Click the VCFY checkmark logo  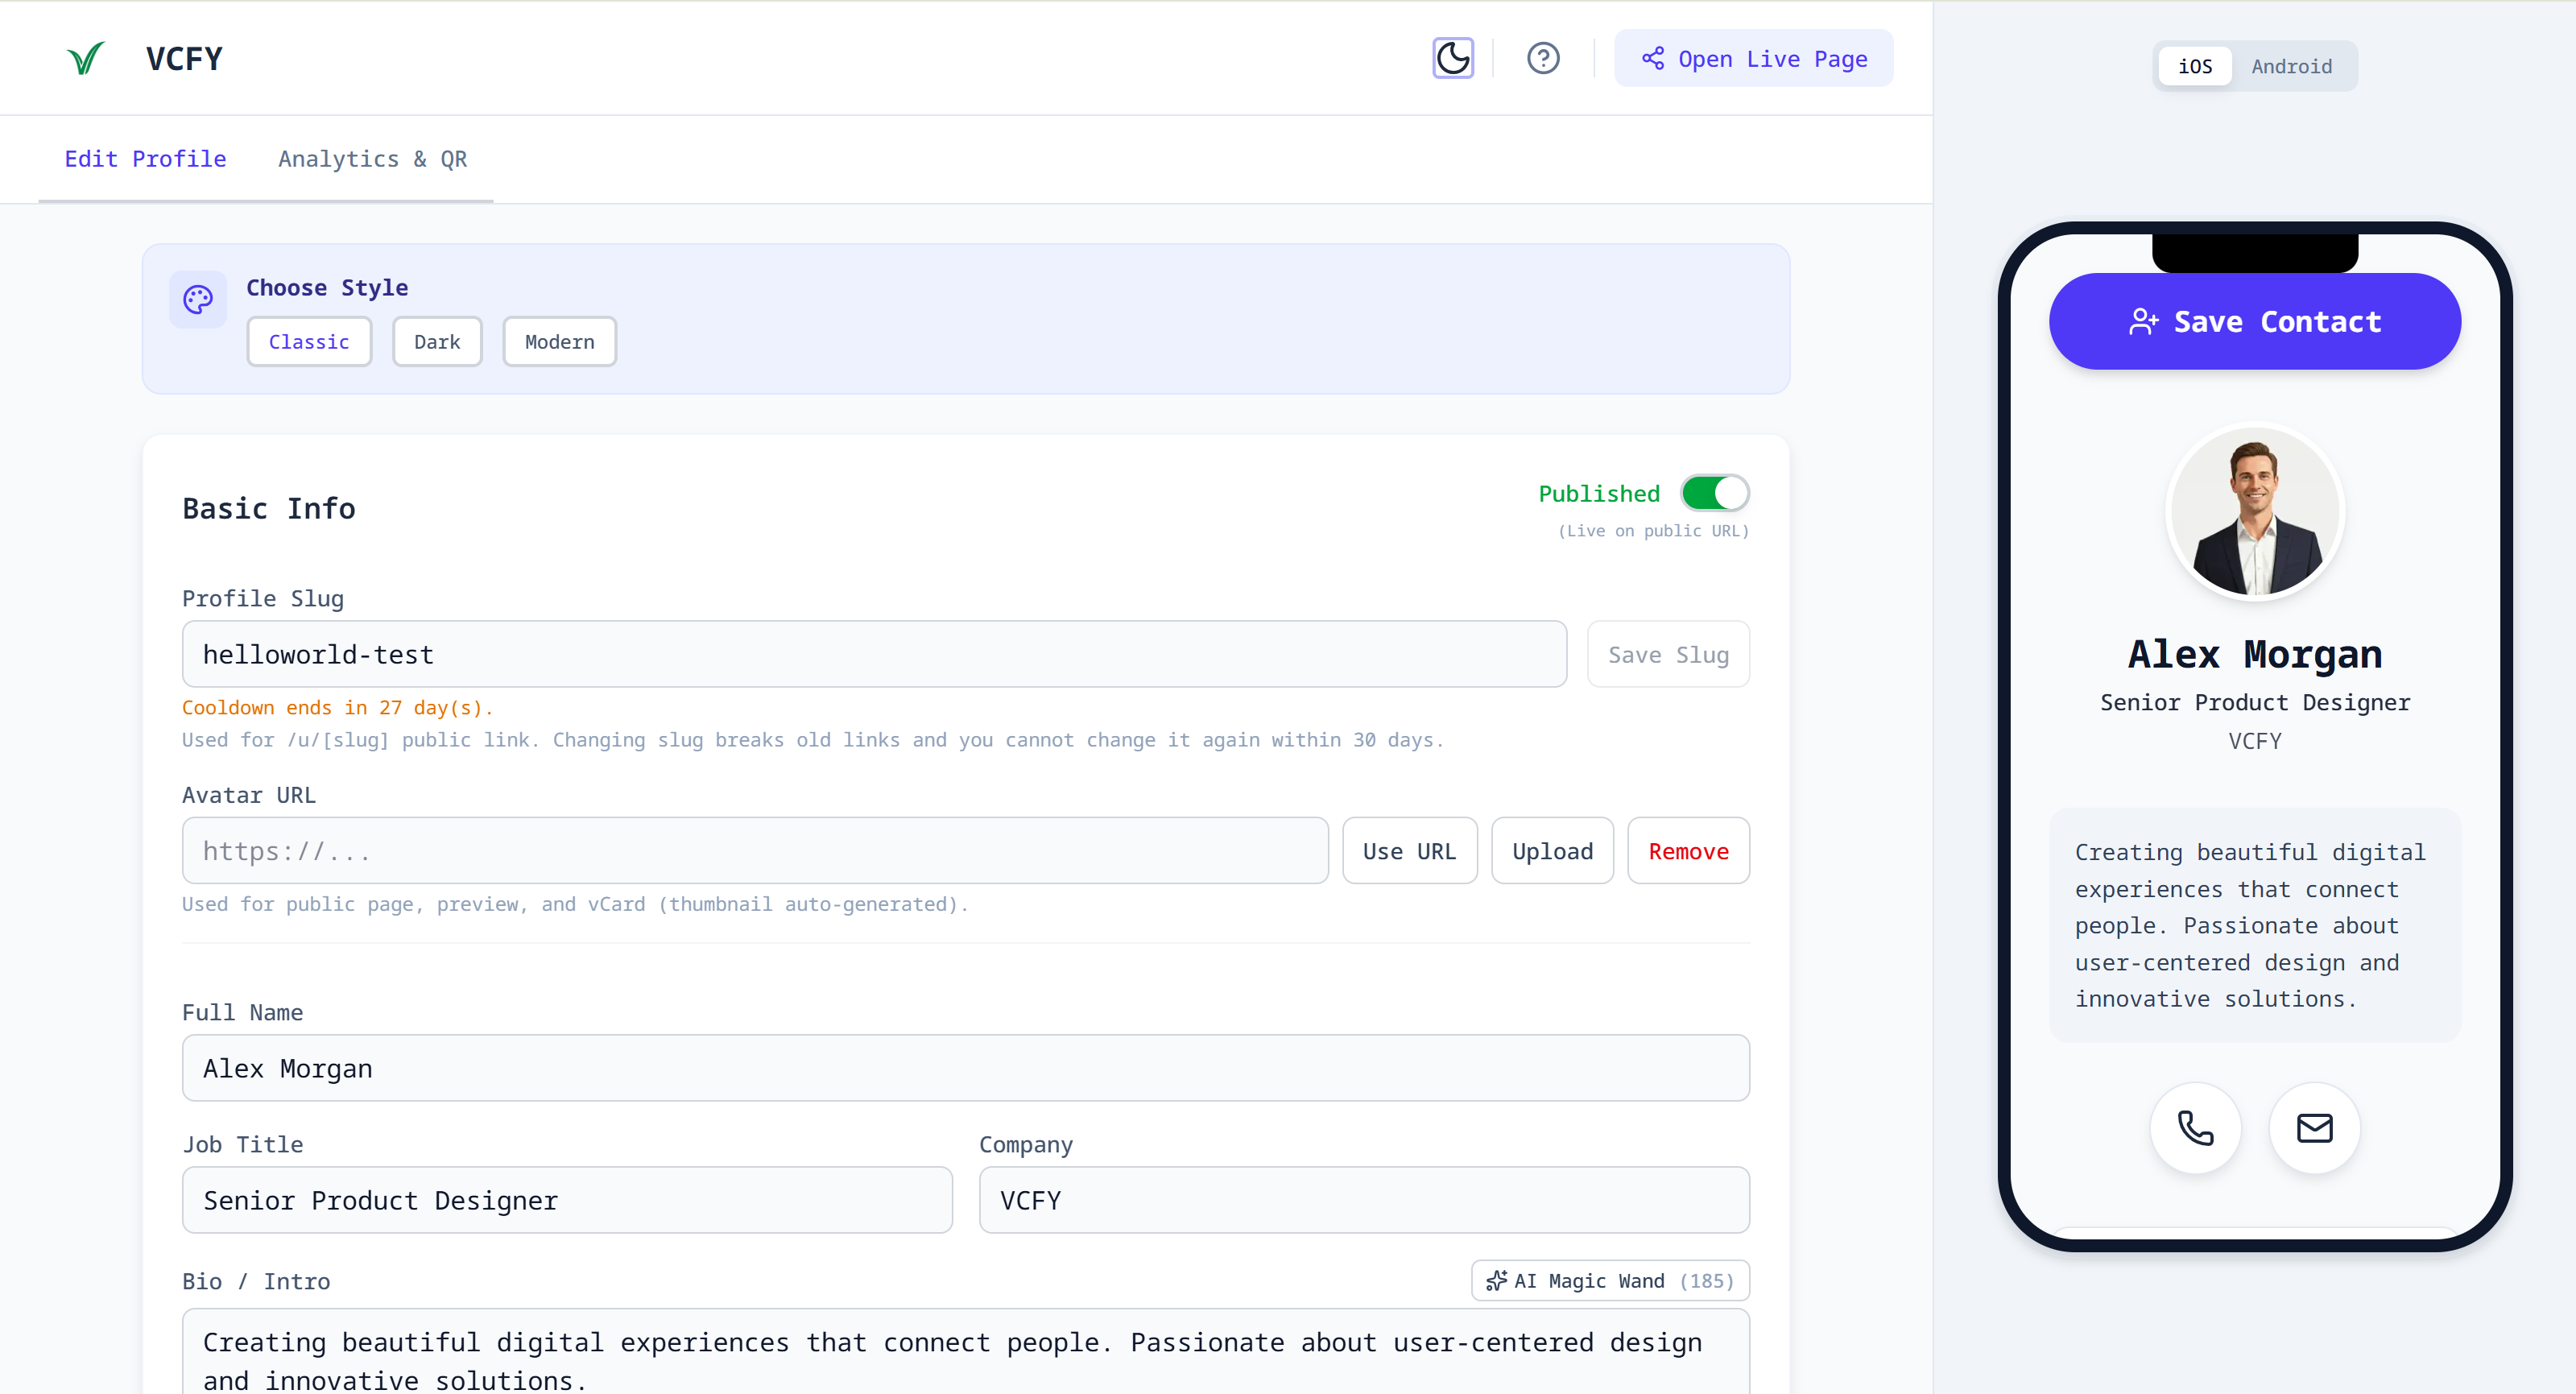pyautogui.click(x=85, y=57)
